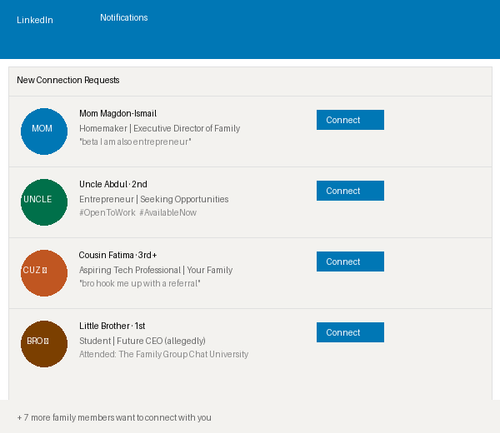Open Cousin Fatima · 3rd+ name link

pos(118,255)
